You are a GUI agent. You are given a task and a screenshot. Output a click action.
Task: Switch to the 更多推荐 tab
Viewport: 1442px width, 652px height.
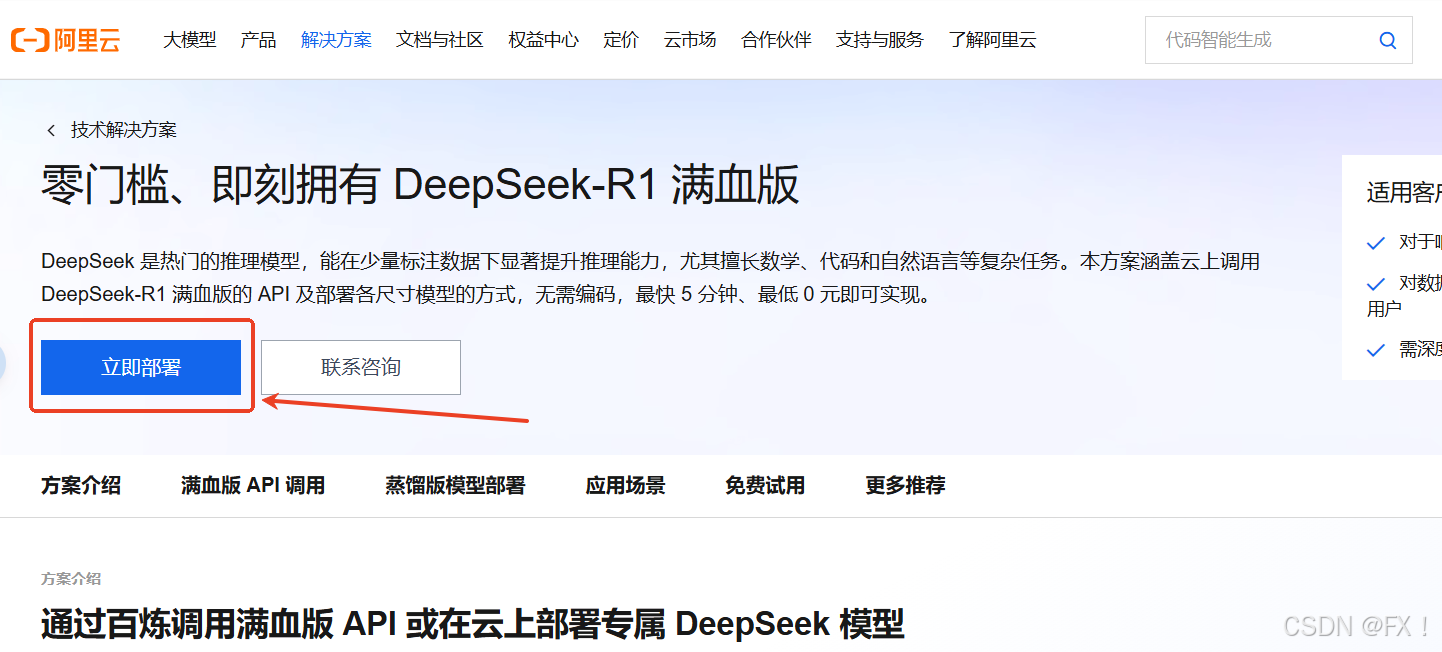(x=905, y=486)
